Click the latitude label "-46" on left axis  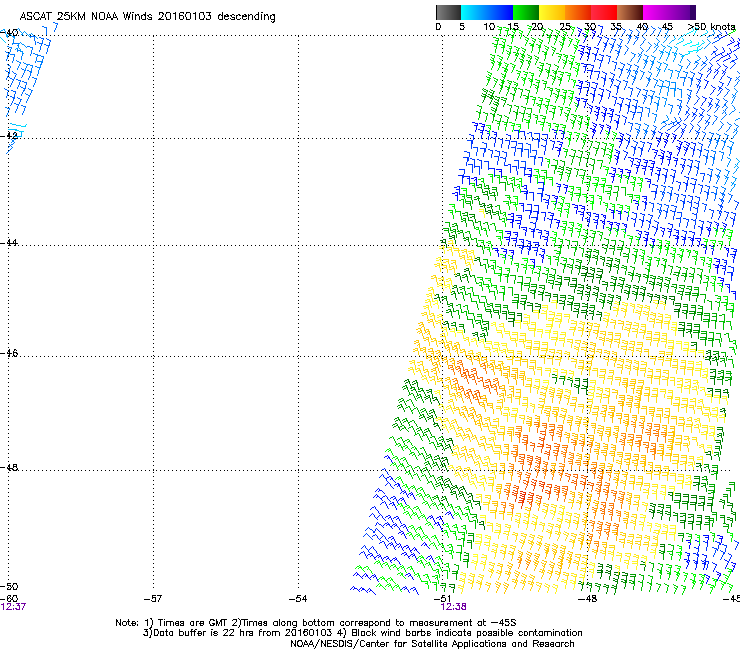9,354
